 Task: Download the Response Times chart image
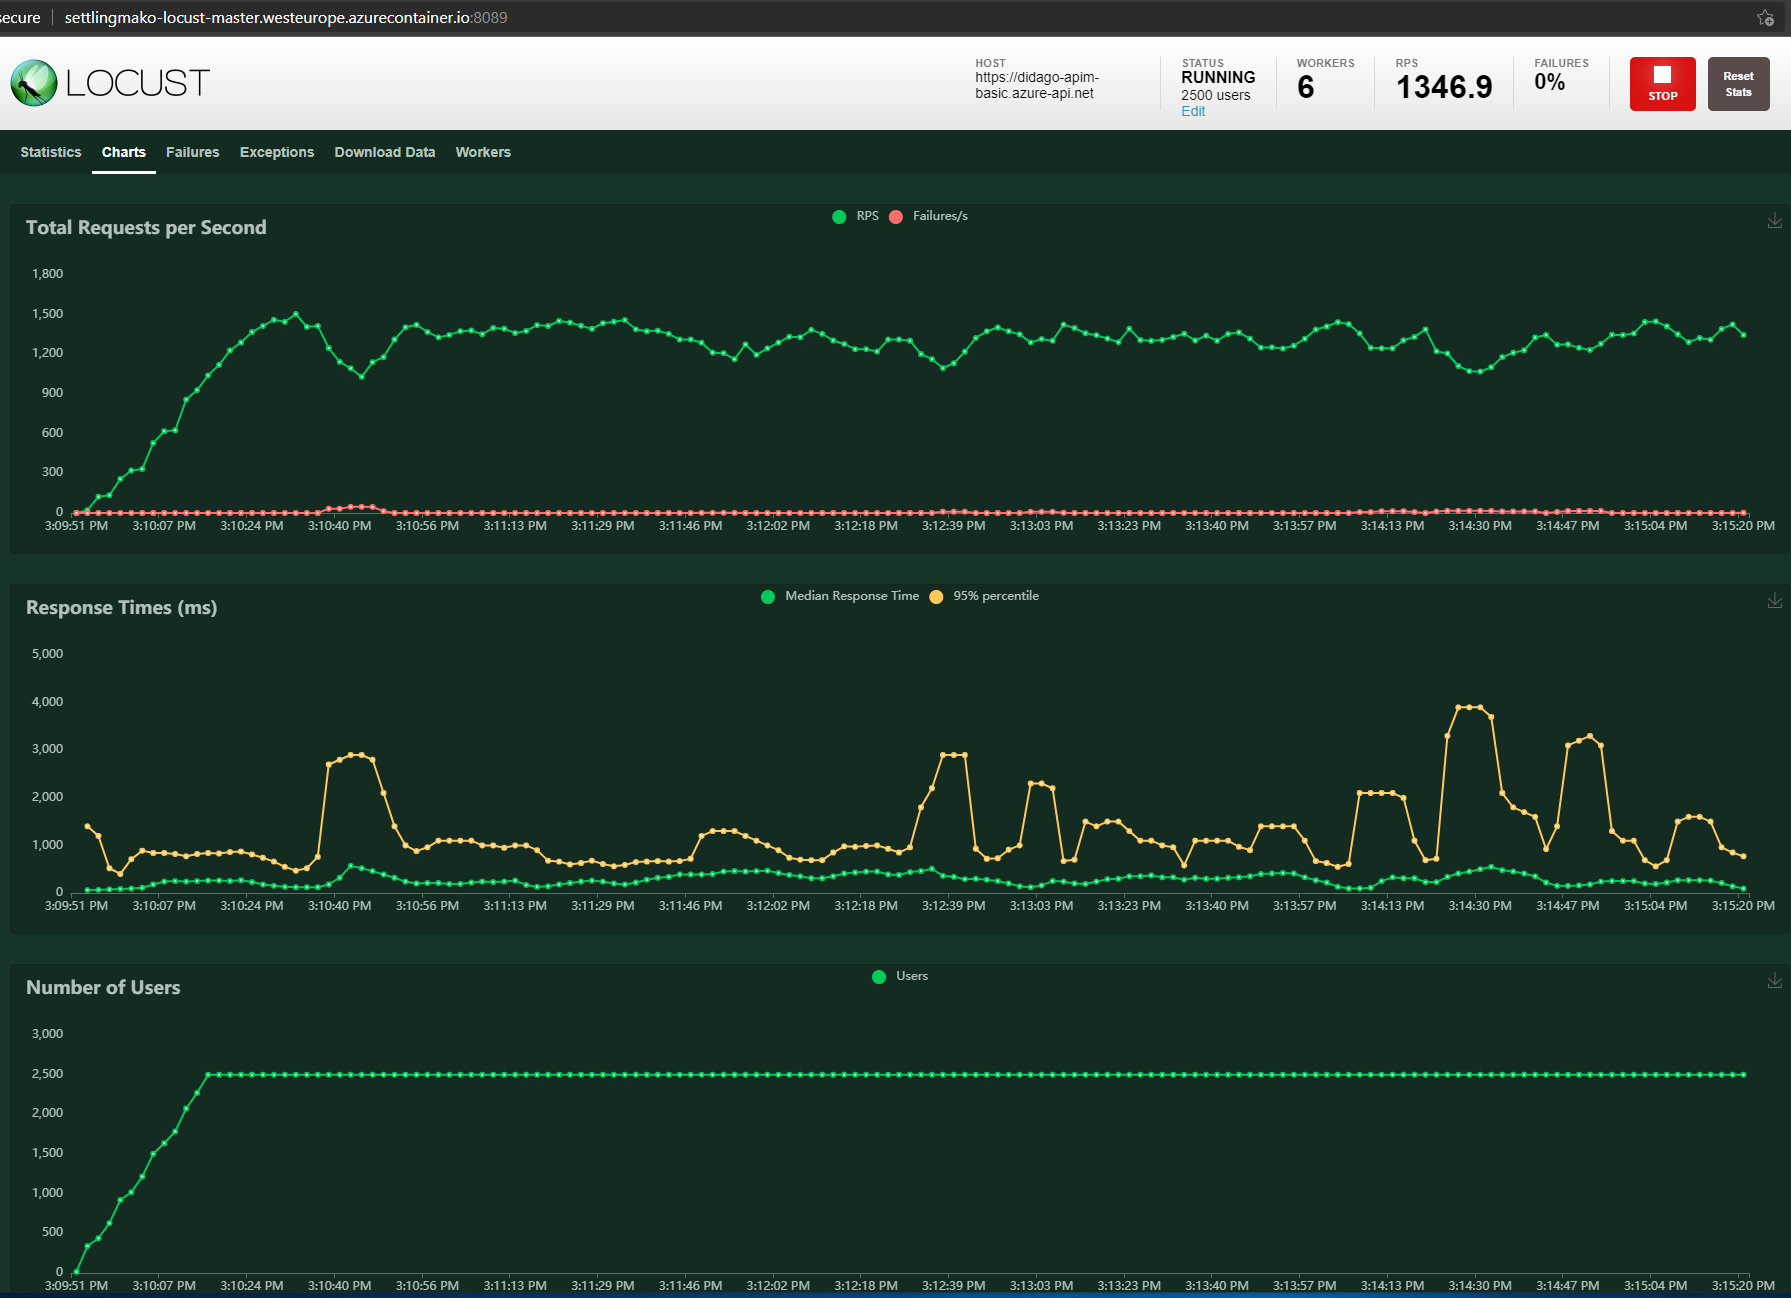pos(1774,601)
